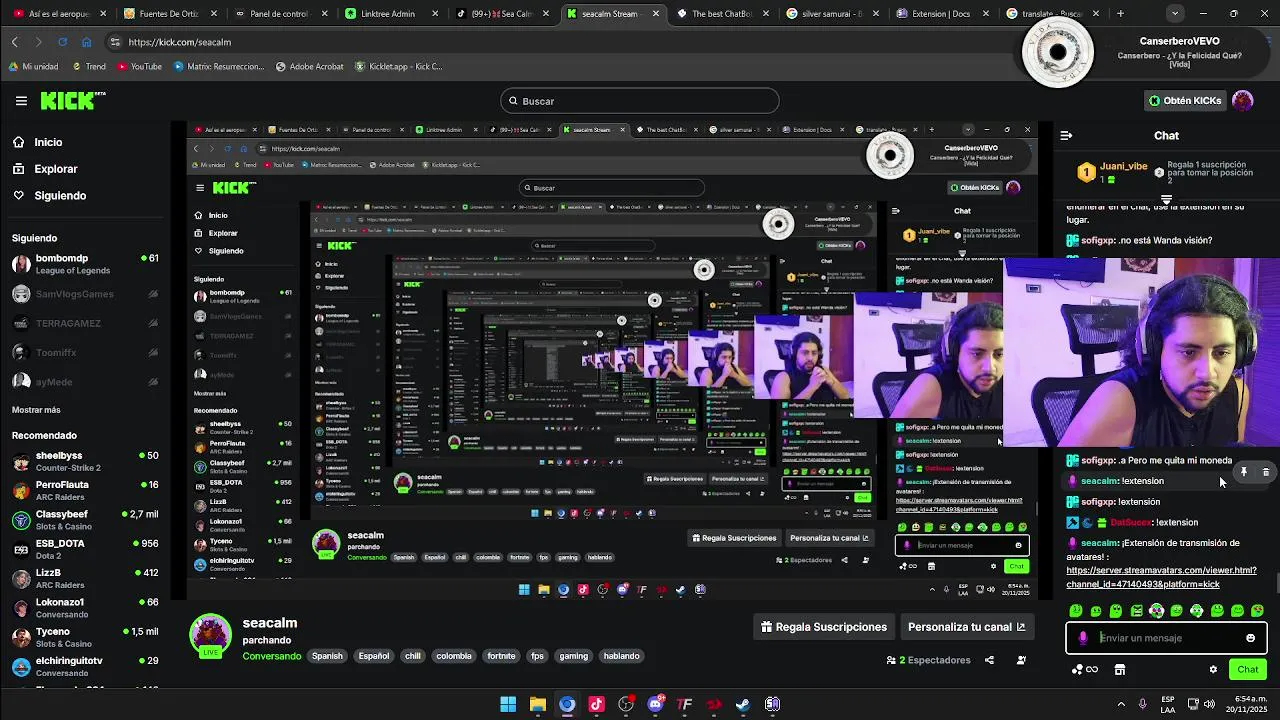Pin the seacalm !extension message
Viewport: 1280px width, 720px height.
1244,472
